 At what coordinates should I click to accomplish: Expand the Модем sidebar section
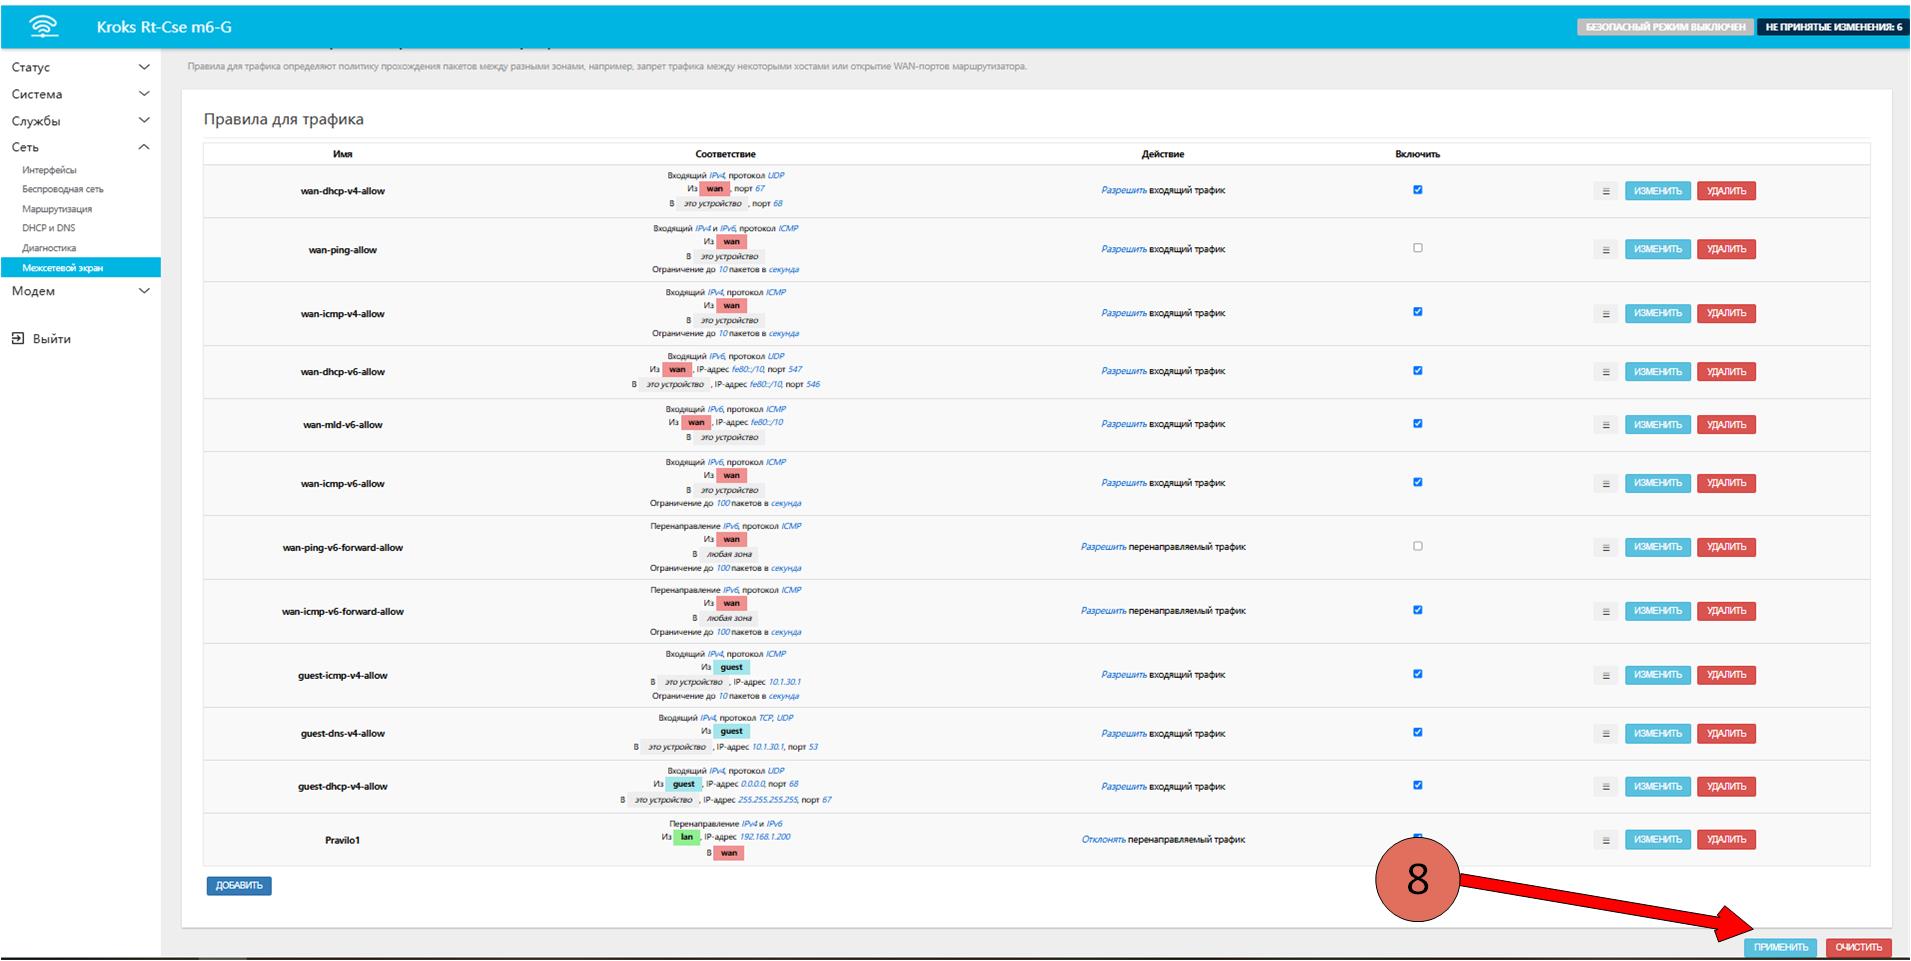[x=80, y=291]
